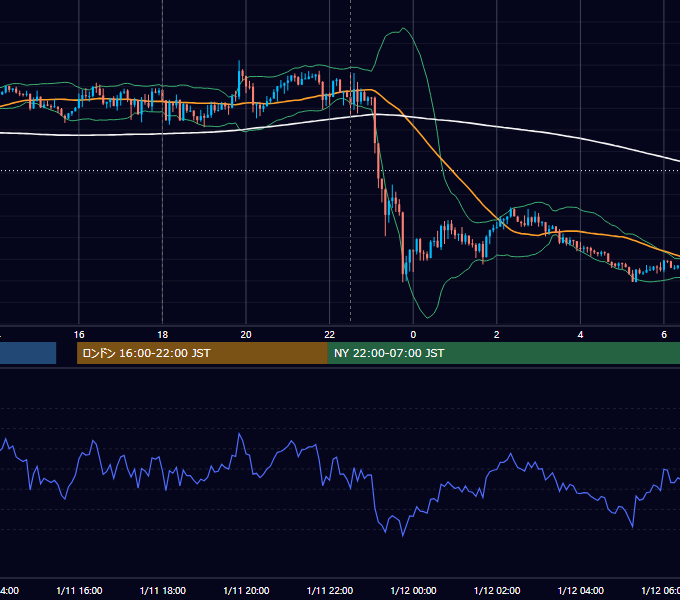Click the blue session bar before London
The width and height of the screenshot is (680, 600).
point(28,353)
